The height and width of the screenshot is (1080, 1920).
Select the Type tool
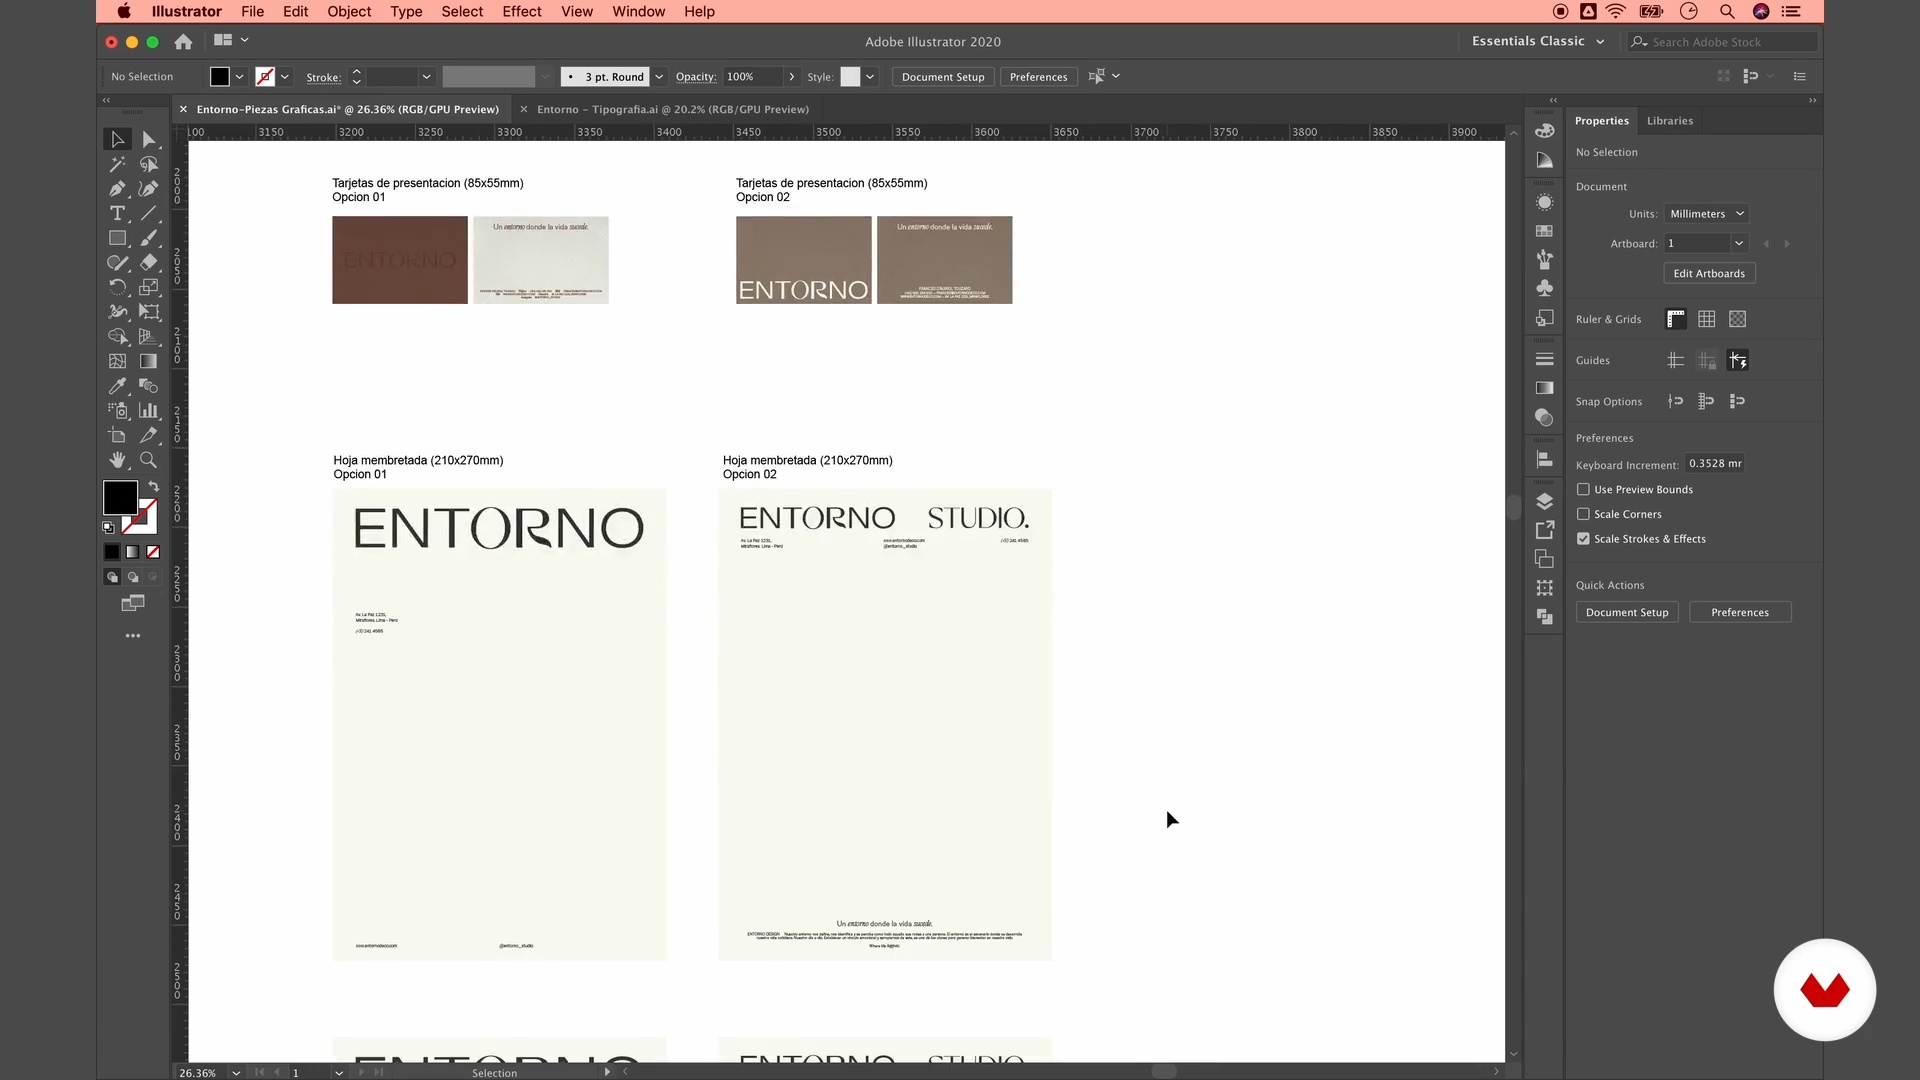[x=117, y=213]
